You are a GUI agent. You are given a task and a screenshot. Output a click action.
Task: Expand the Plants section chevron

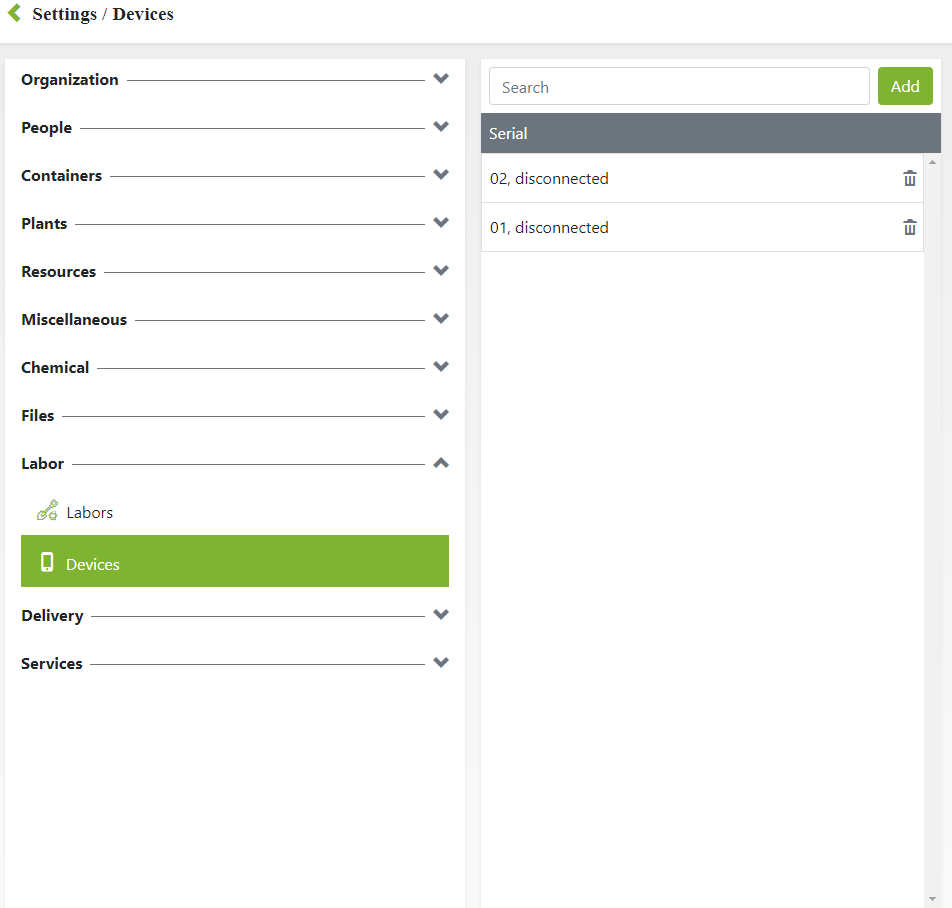(440, 223)
